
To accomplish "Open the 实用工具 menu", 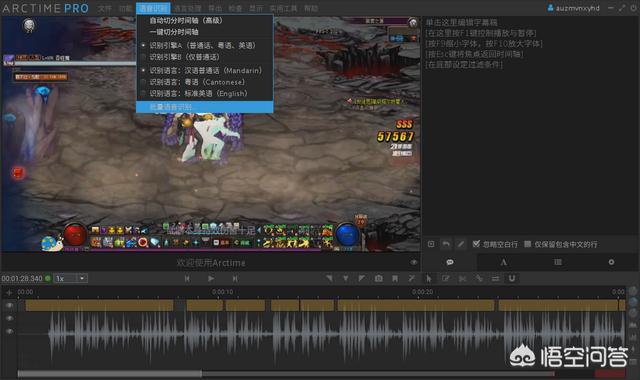I will [x=283, y=8].
